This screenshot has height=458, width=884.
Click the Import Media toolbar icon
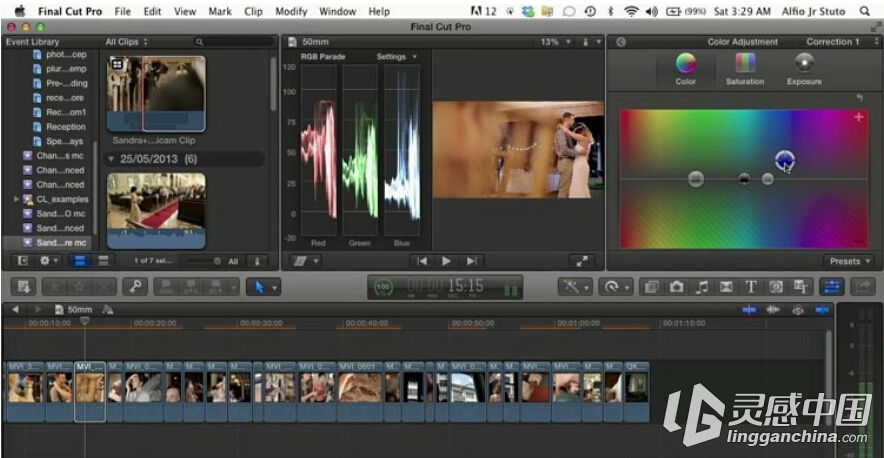[x=24, y=287]
